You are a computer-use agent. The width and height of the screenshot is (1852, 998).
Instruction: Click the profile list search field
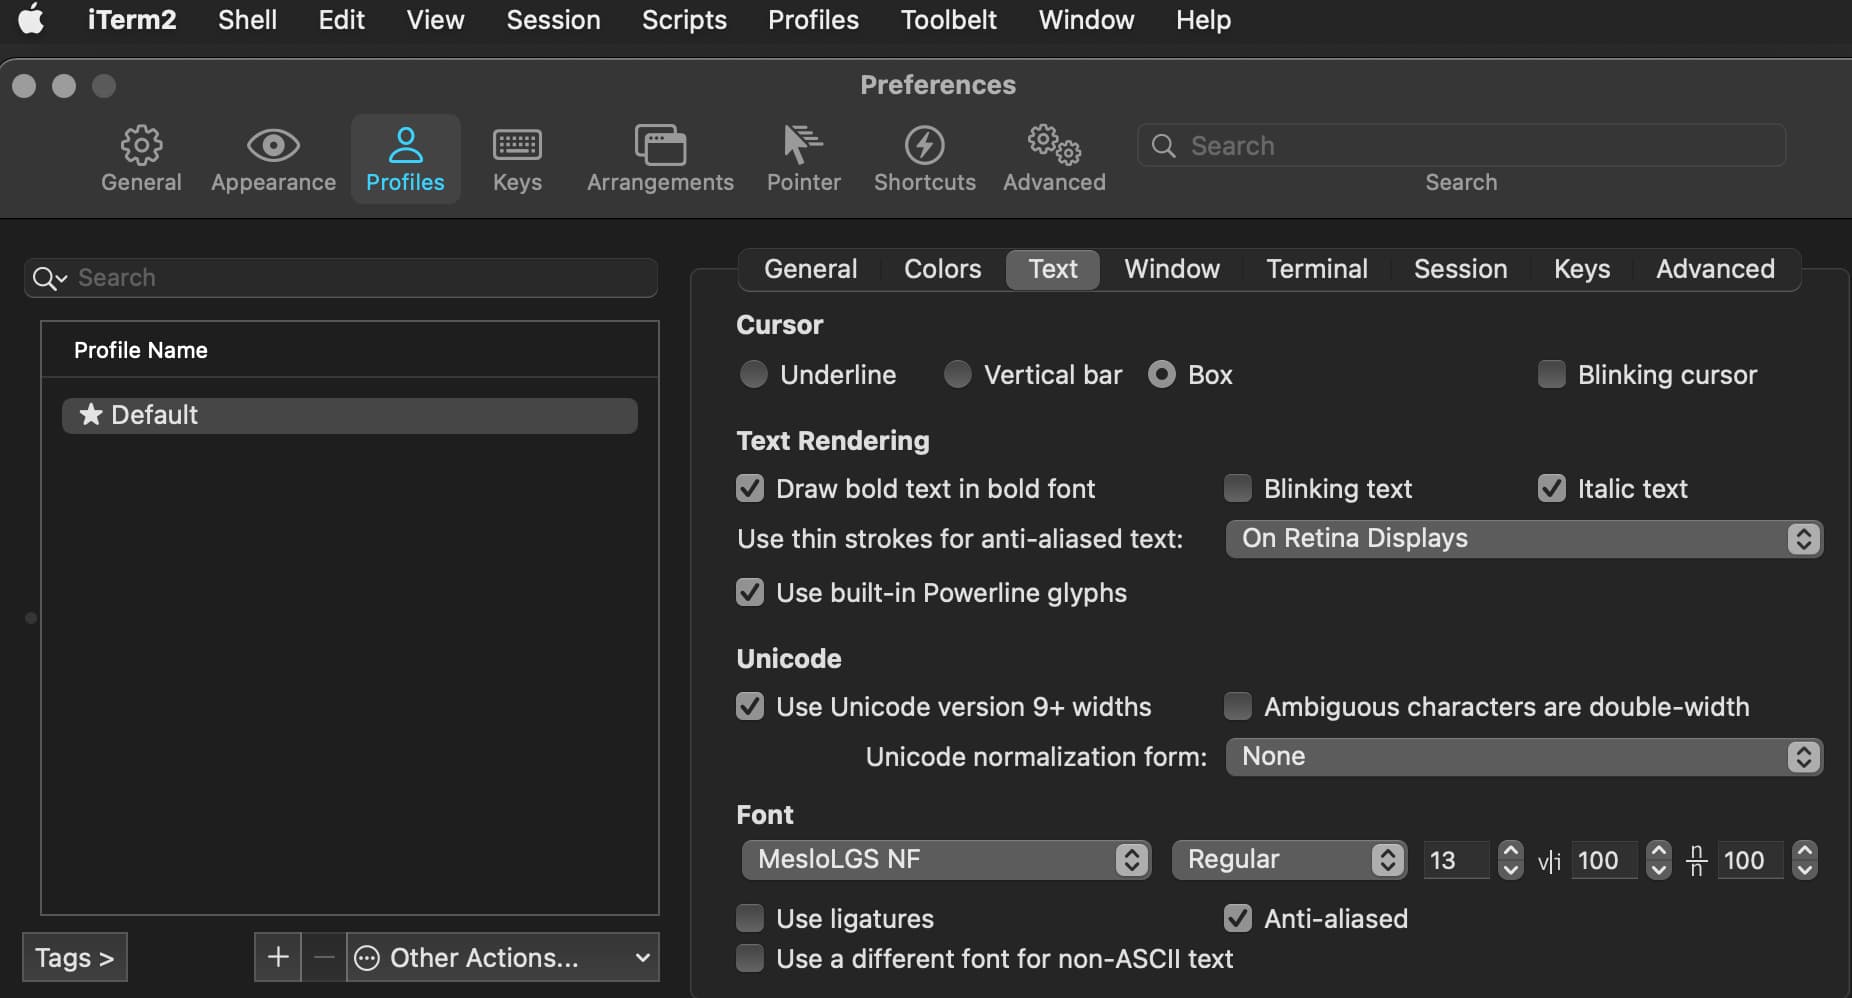pyautogui.click(x=341, y=278)
